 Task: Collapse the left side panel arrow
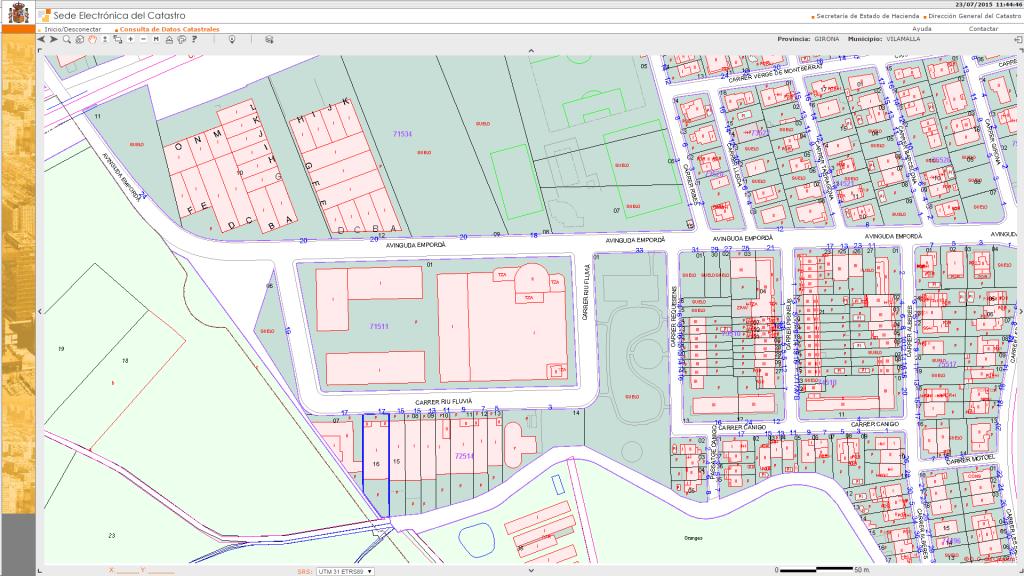pyautogui.click(x=39, y=311)
